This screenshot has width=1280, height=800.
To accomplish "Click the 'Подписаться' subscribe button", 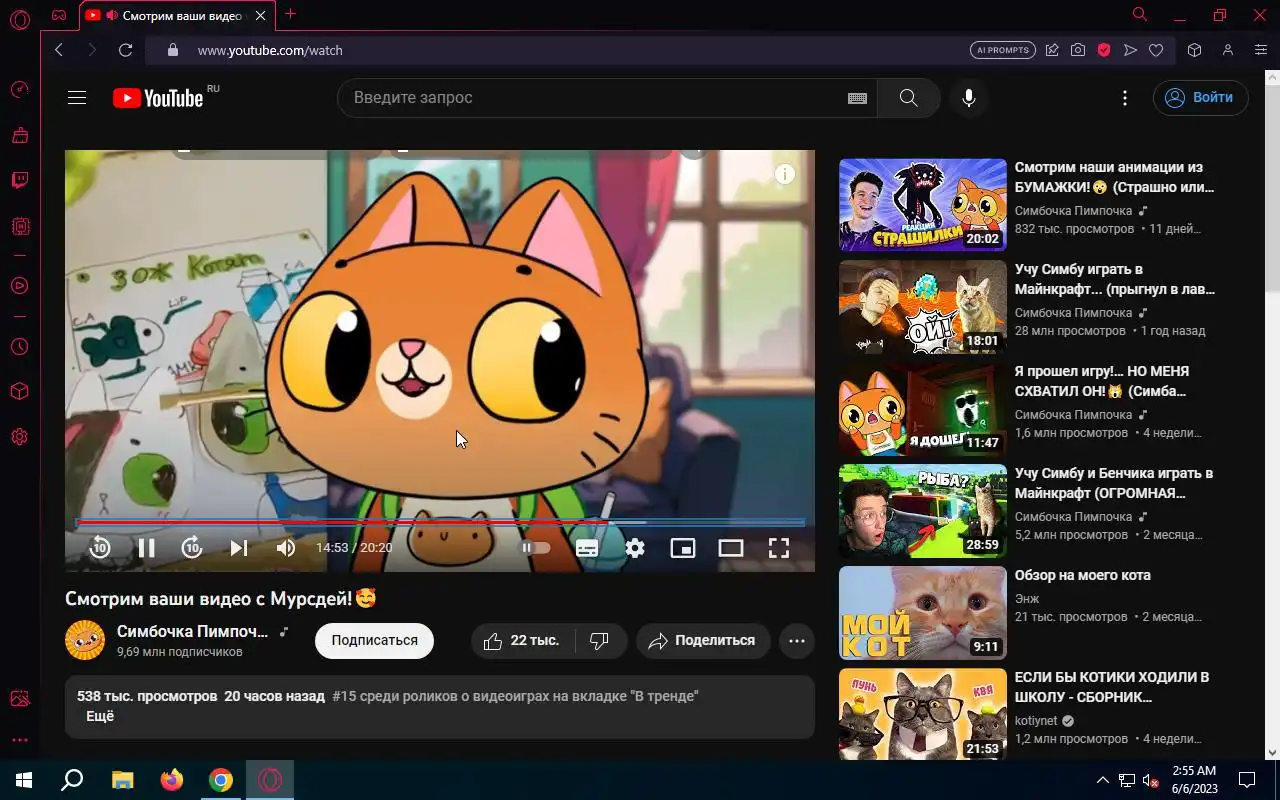I will pyautogui.click(x=374, y=641).
